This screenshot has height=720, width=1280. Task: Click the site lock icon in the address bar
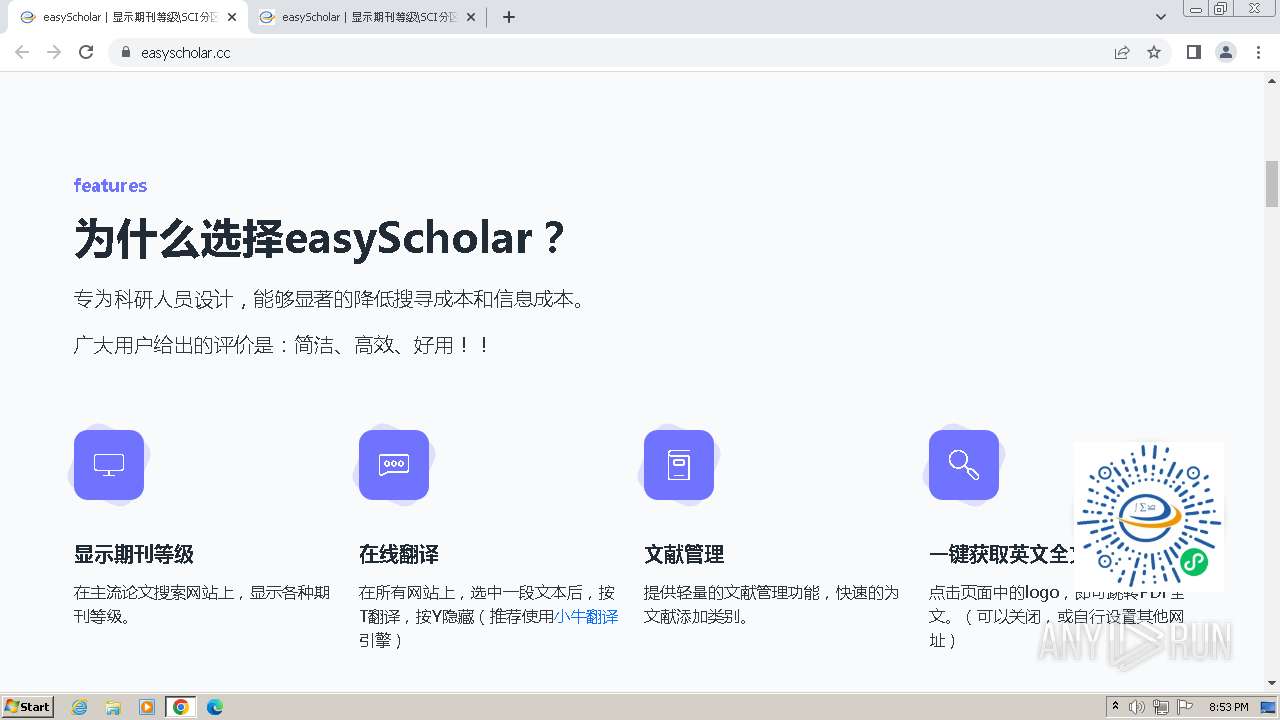point(125,52)
